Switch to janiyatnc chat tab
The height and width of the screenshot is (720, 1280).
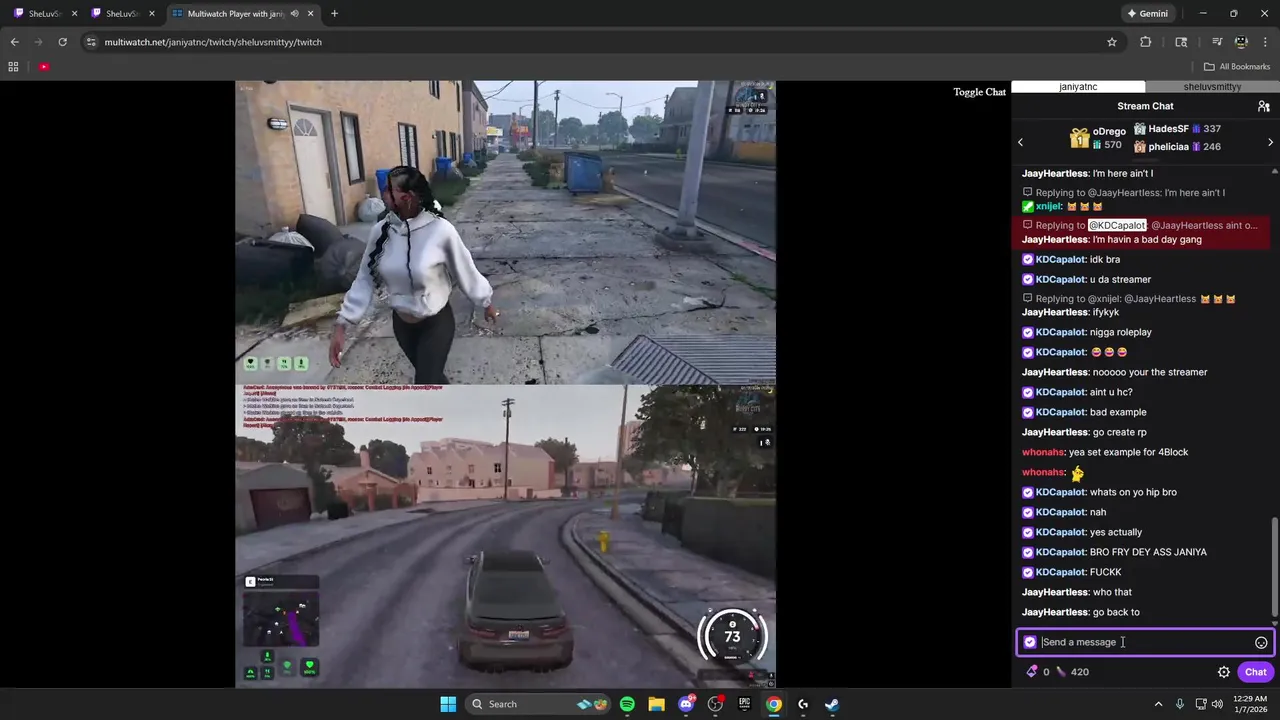pyautogui.click(x=1078, y=87)
